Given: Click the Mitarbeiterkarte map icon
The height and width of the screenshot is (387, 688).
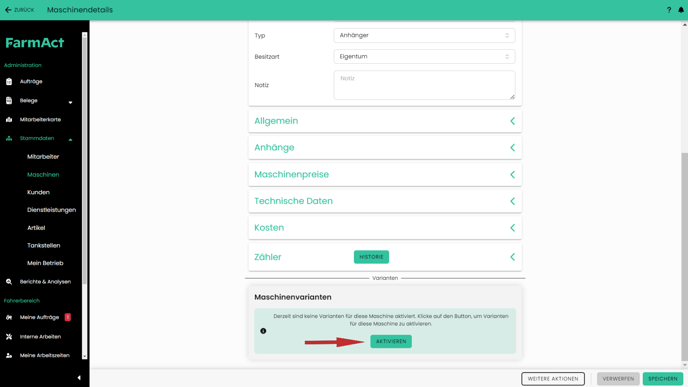Looking at the screenshot, I should click(x=9, y=119).
